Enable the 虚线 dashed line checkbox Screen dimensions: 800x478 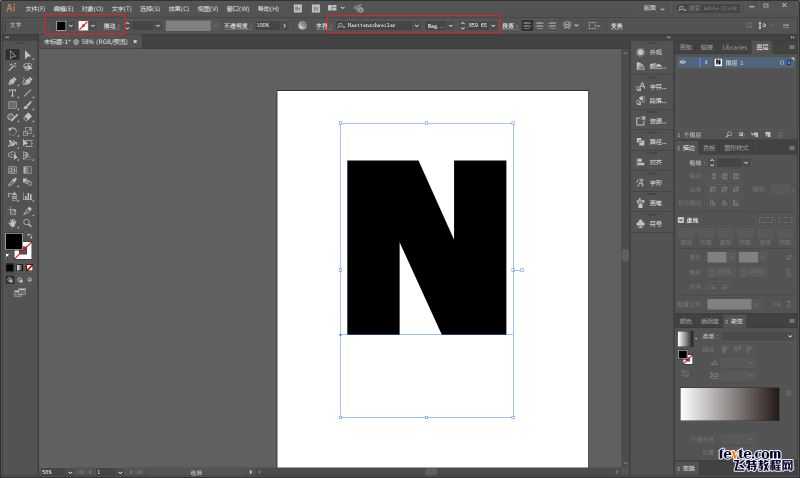click(x=682, y=220)
